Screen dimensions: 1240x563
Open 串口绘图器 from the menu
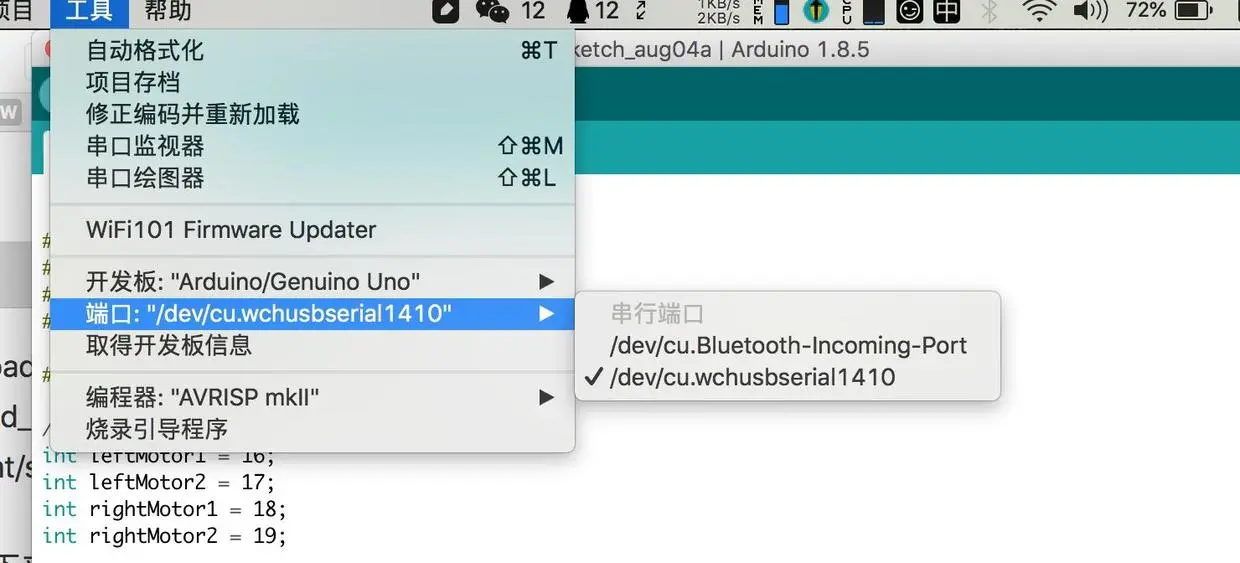click(x=312, y=178)
